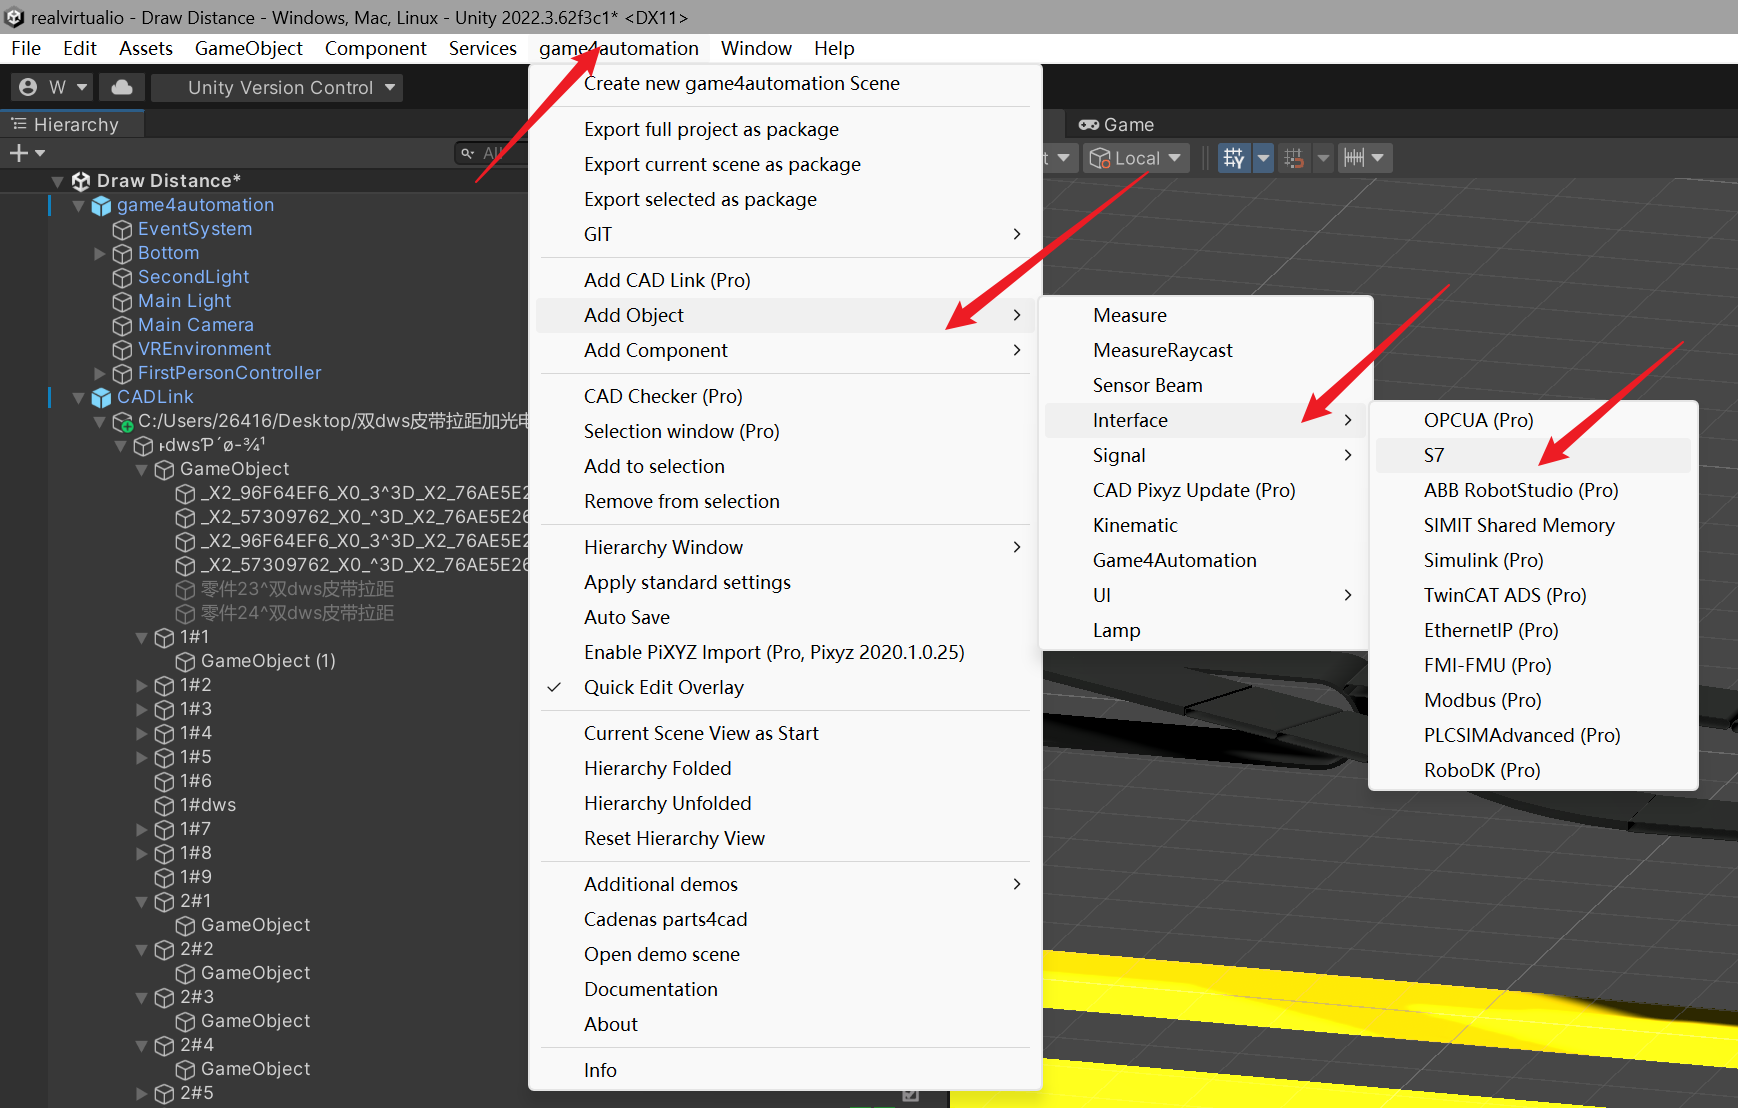Open the cloud services icon
Viewport: 1738px width, 1108px height.
[122, 87]
